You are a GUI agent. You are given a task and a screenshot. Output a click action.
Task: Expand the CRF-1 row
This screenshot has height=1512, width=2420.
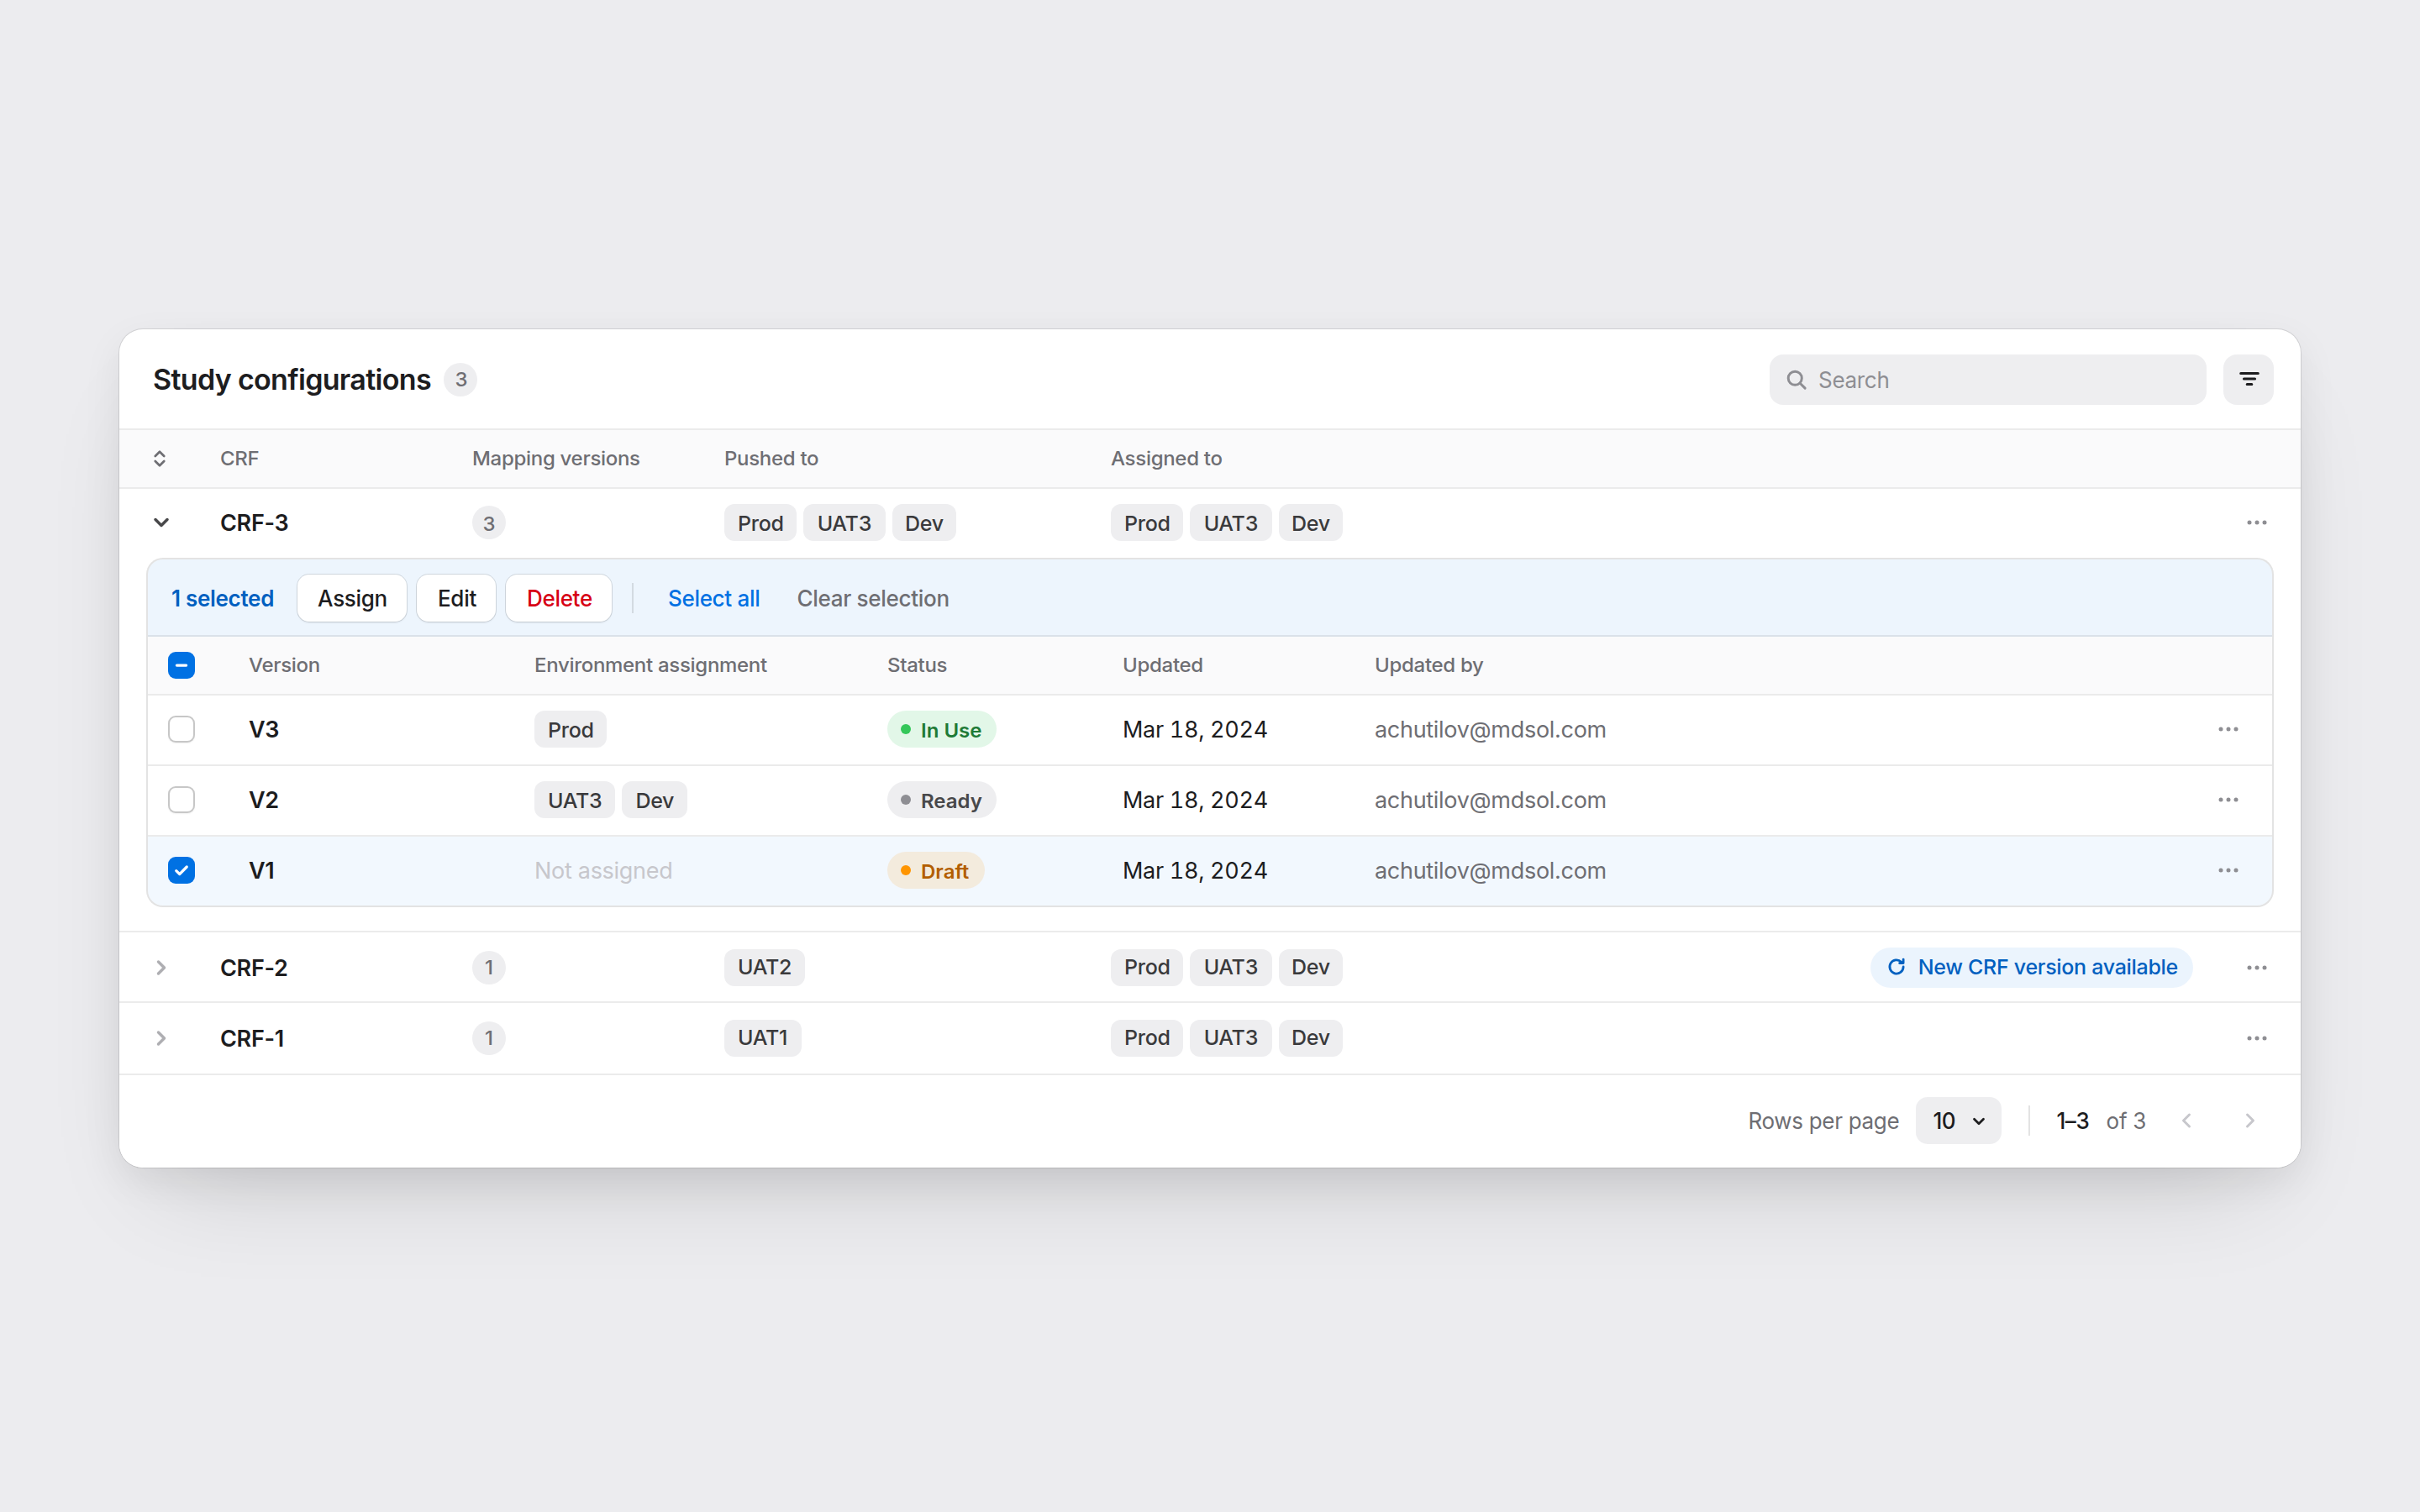(161, 1038)
